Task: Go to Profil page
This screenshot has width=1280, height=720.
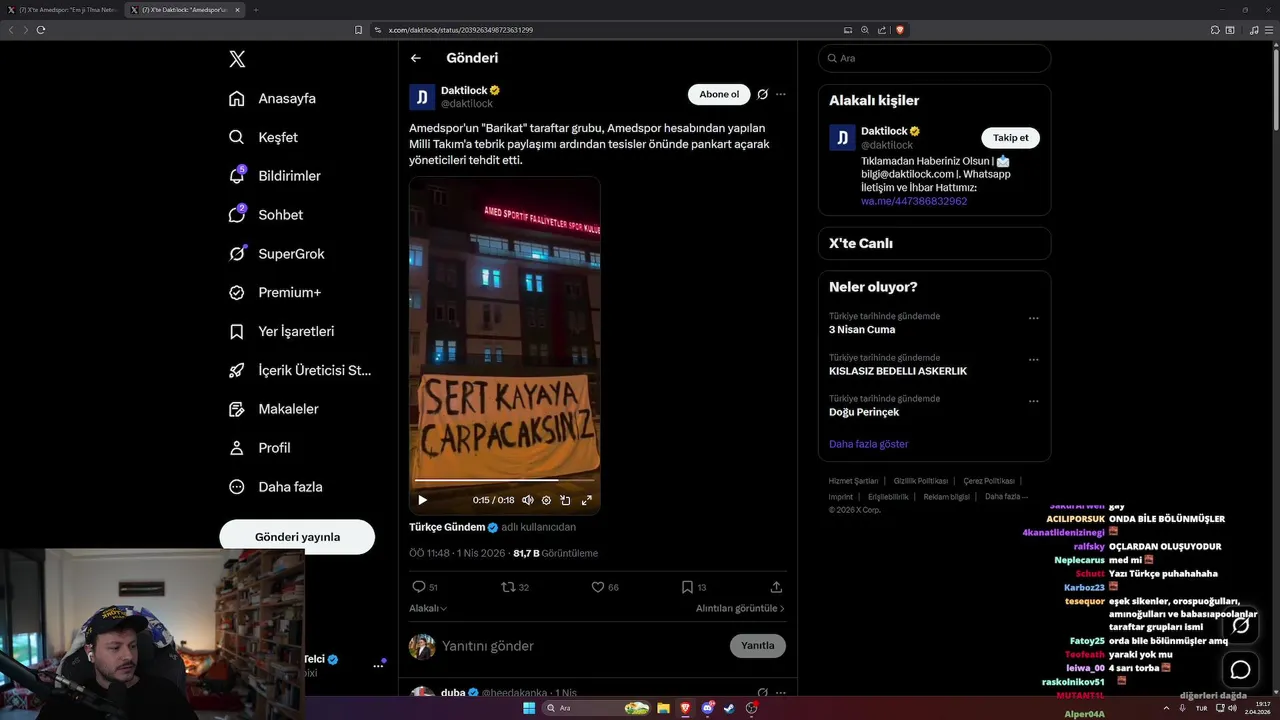Action: click(x=259, y=448)
